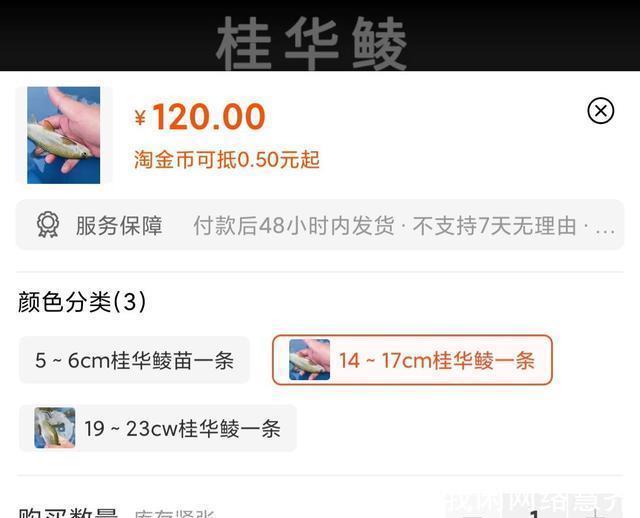The height and width of the screenshot is (518, 640).
Task: Open the 付款后48小时内发货 shipping info
Action: [294, 225]
